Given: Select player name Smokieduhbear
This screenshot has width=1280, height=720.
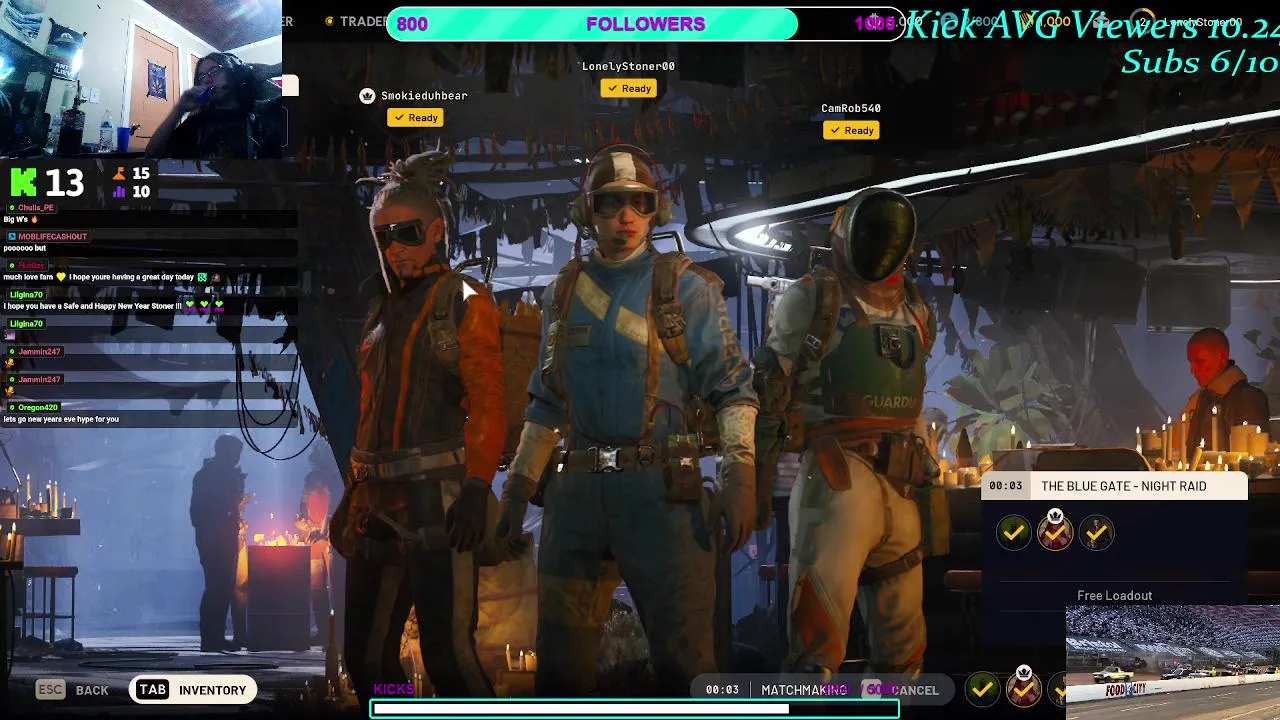Looking at the screenshot, I should (x=424, y=96).
